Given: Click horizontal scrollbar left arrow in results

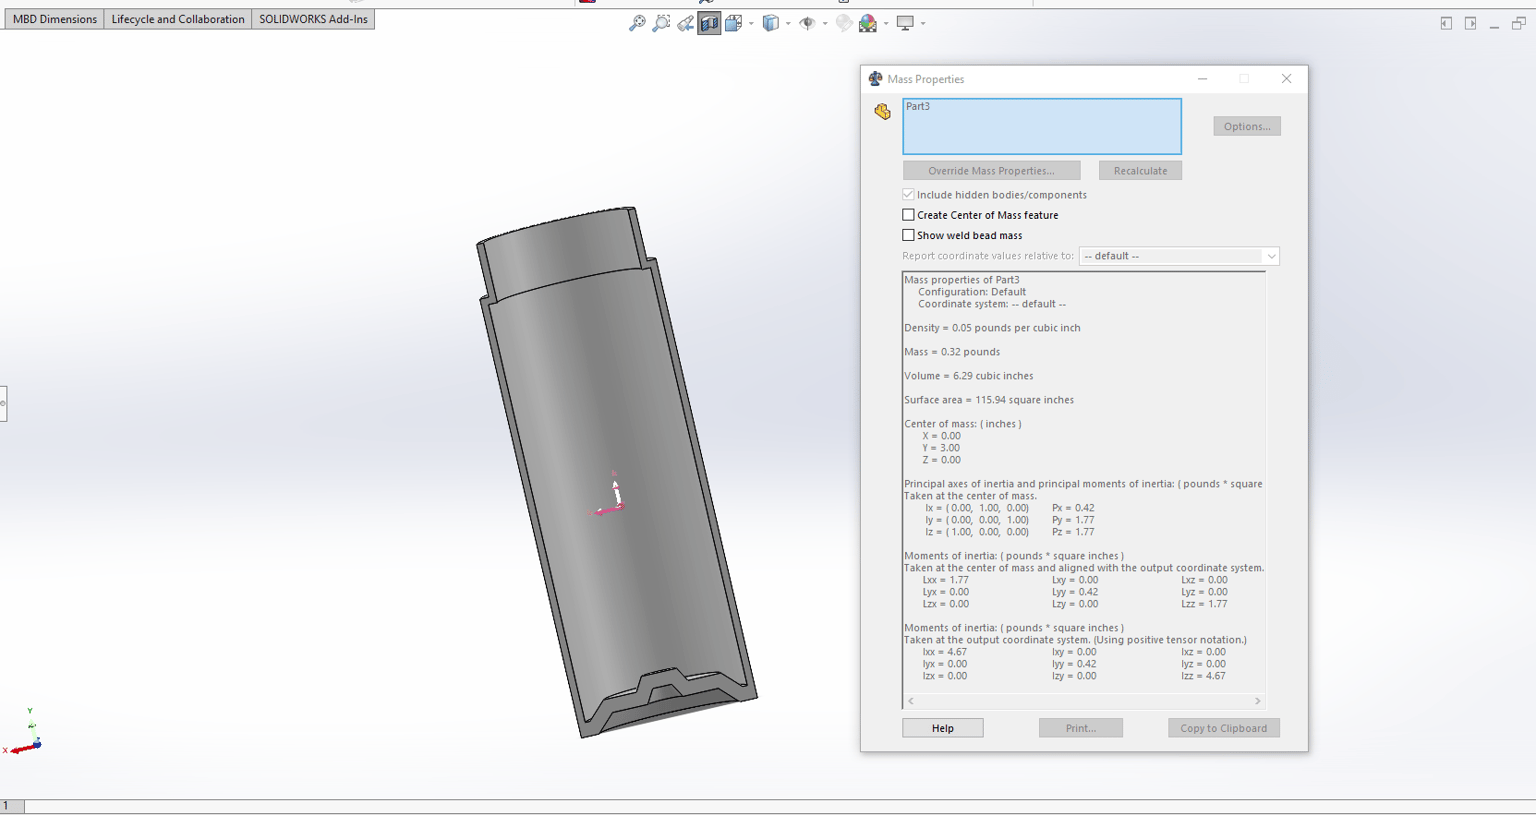Looking at the screenshot, I should click(911, 701).
